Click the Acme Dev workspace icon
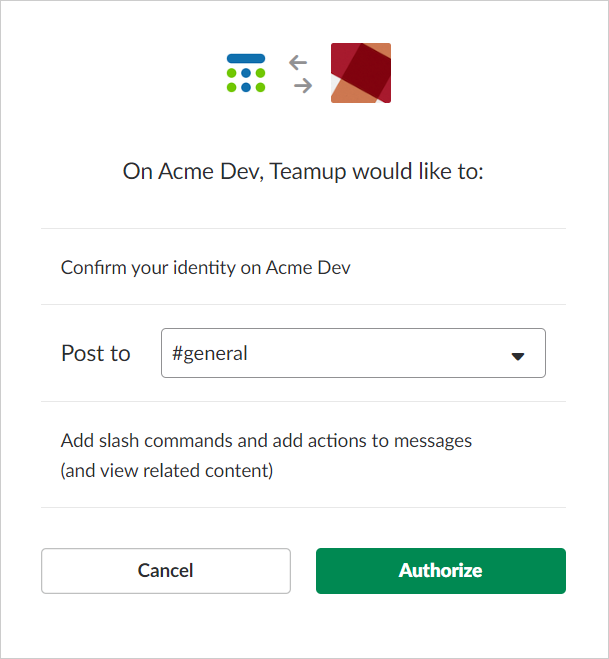The width and height of the screenshot is (609, 659). point(361,73)
